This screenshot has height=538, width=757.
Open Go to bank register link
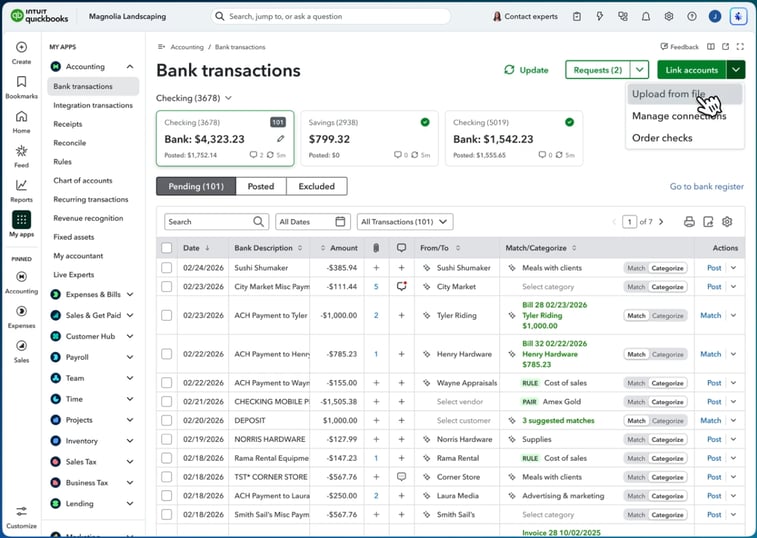[706, 187]
